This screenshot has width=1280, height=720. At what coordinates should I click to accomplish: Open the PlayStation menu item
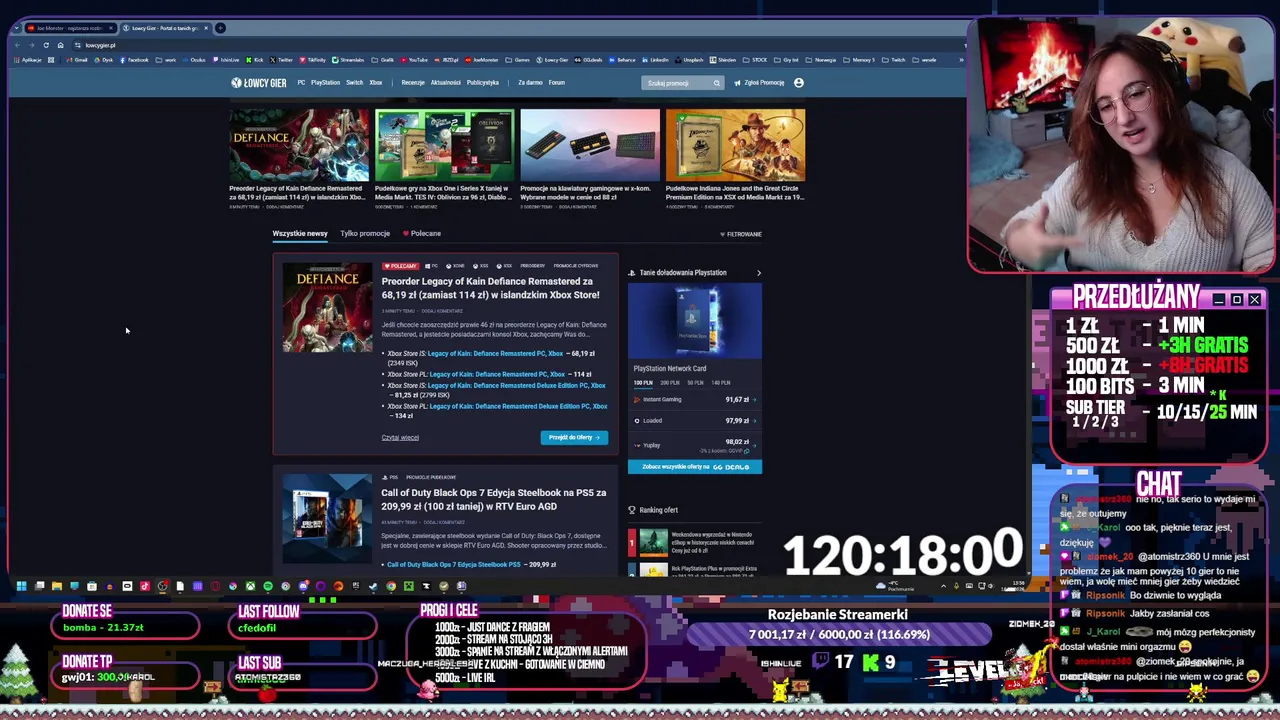(325, 83)
